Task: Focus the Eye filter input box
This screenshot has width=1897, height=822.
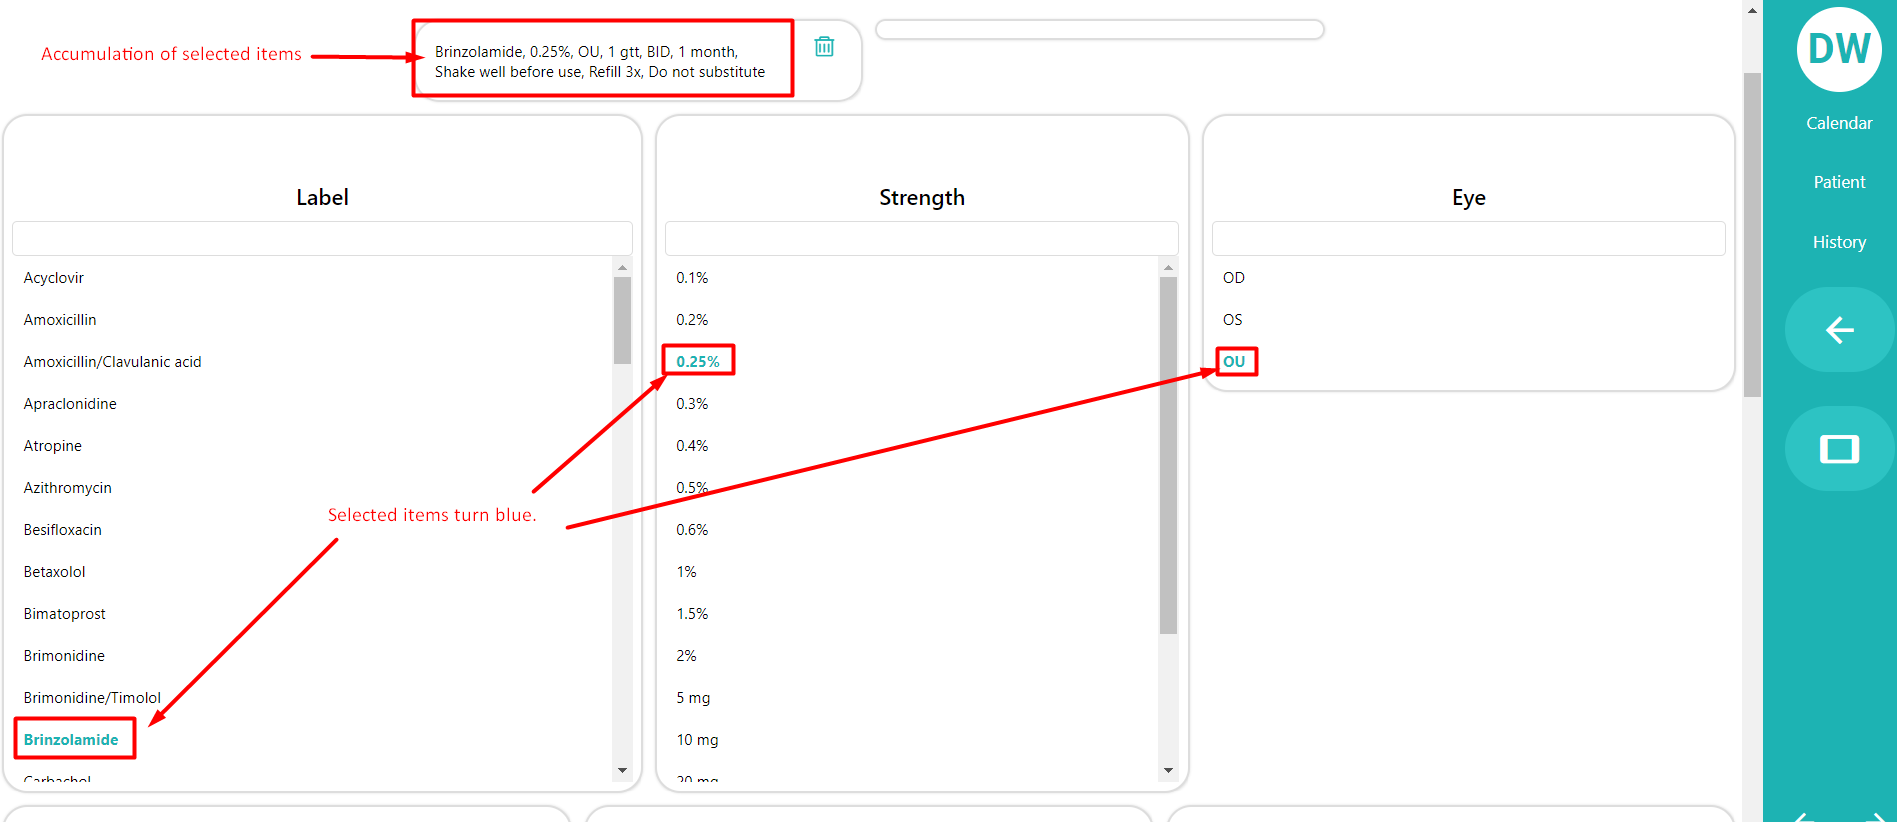Action: [1468, 239]
